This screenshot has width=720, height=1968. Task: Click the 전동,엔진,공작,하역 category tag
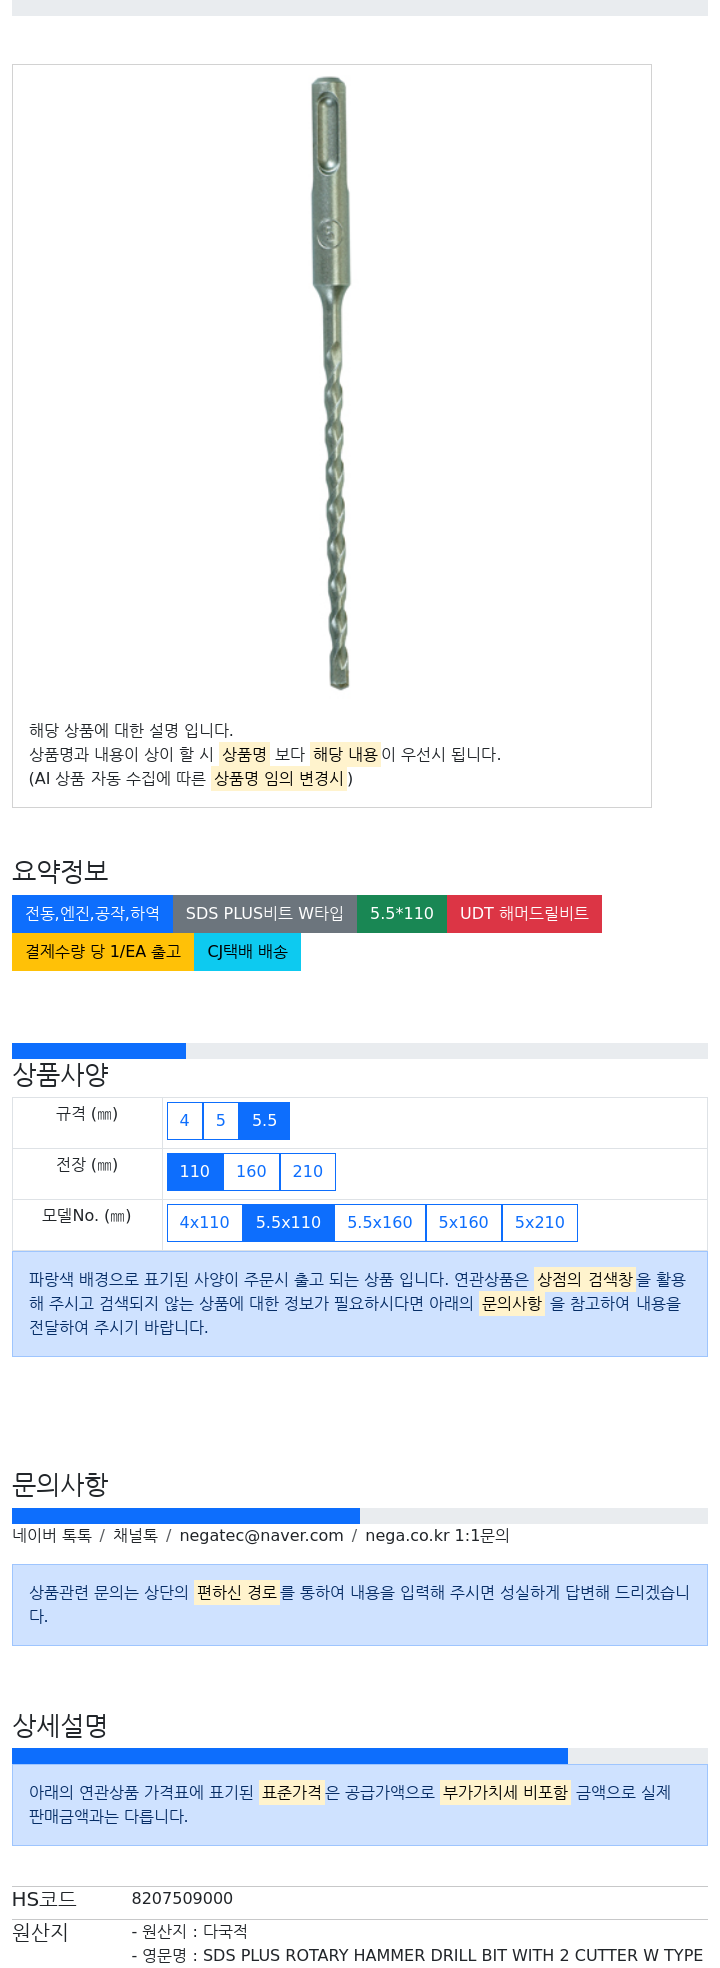pos(92,914)
